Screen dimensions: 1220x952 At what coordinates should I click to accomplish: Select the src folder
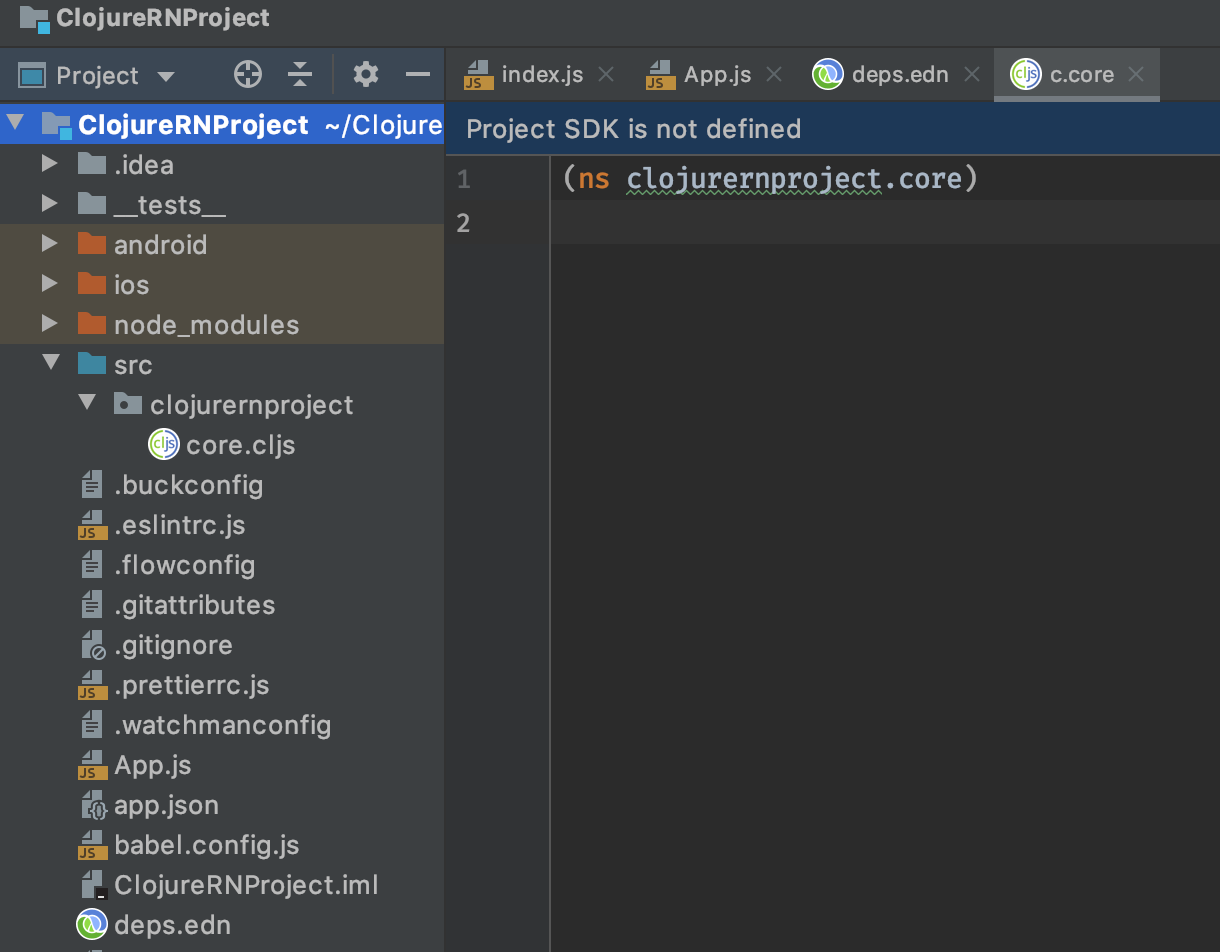tap(133, 365)
